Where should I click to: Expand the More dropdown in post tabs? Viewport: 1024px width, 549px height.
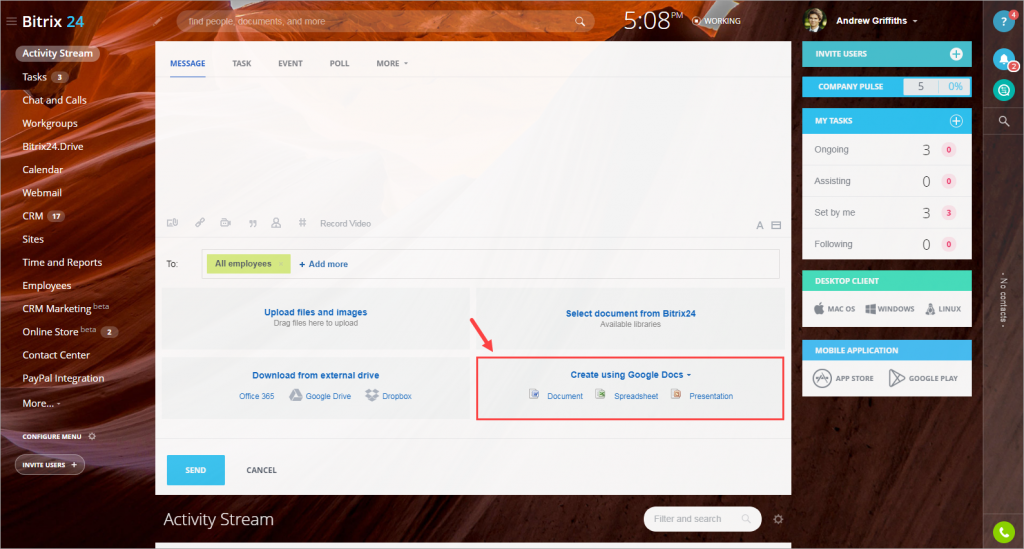392,63
